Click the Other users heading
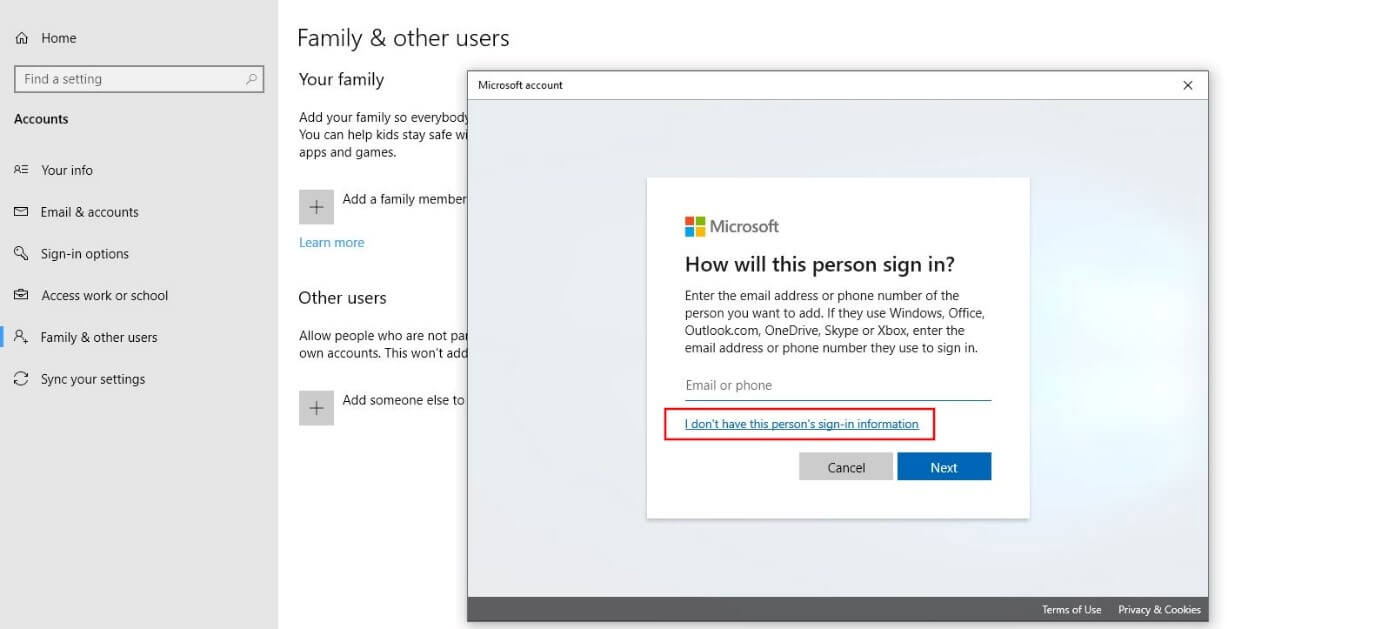This screenshot has width=1388, height=629. pyautogui.click(x=342, y=298)
